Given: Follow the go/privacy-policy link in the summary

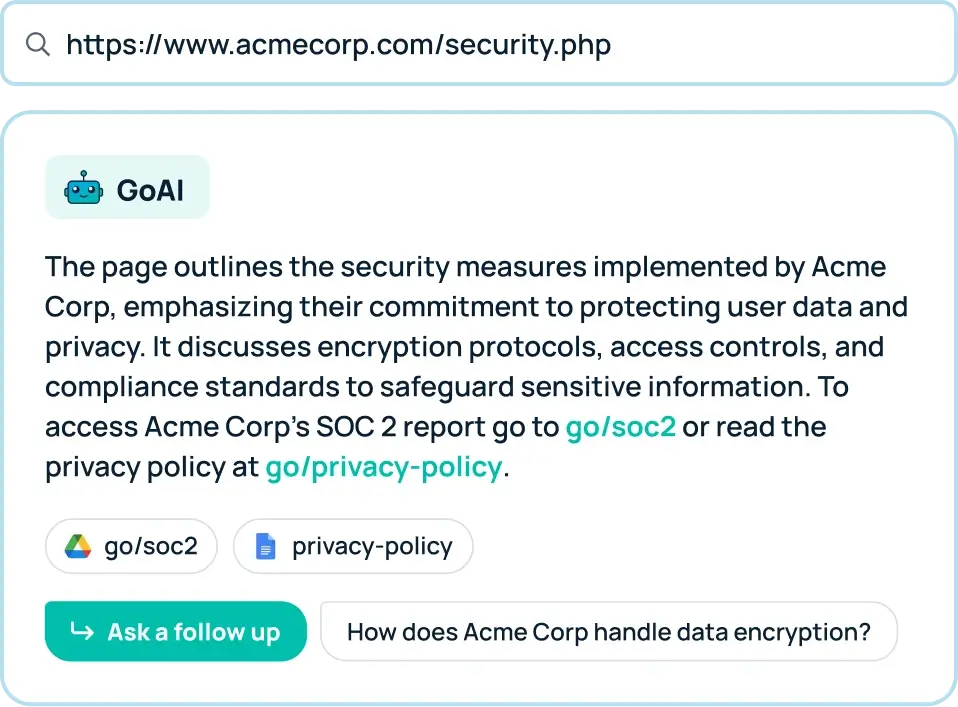Looking at the screenshot, I should coord(383,467).
